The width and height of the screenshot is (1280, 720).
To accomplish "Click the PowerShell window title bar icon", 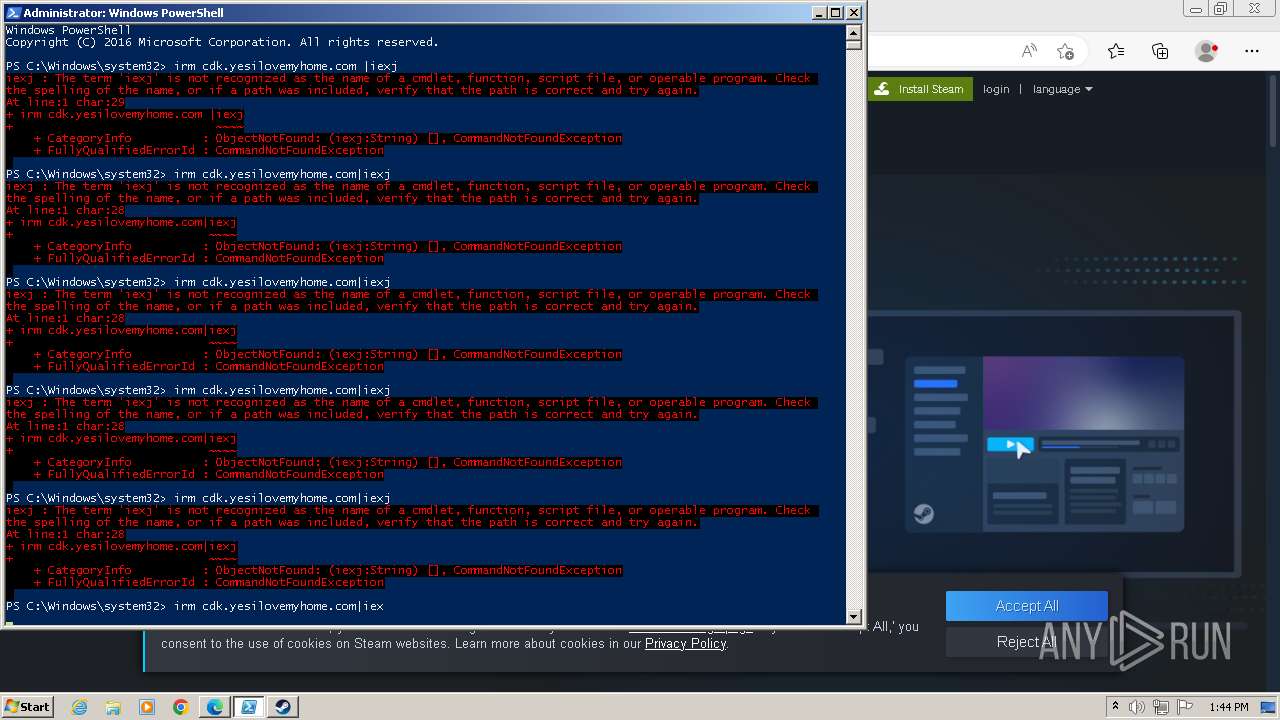I will [12, 13].
